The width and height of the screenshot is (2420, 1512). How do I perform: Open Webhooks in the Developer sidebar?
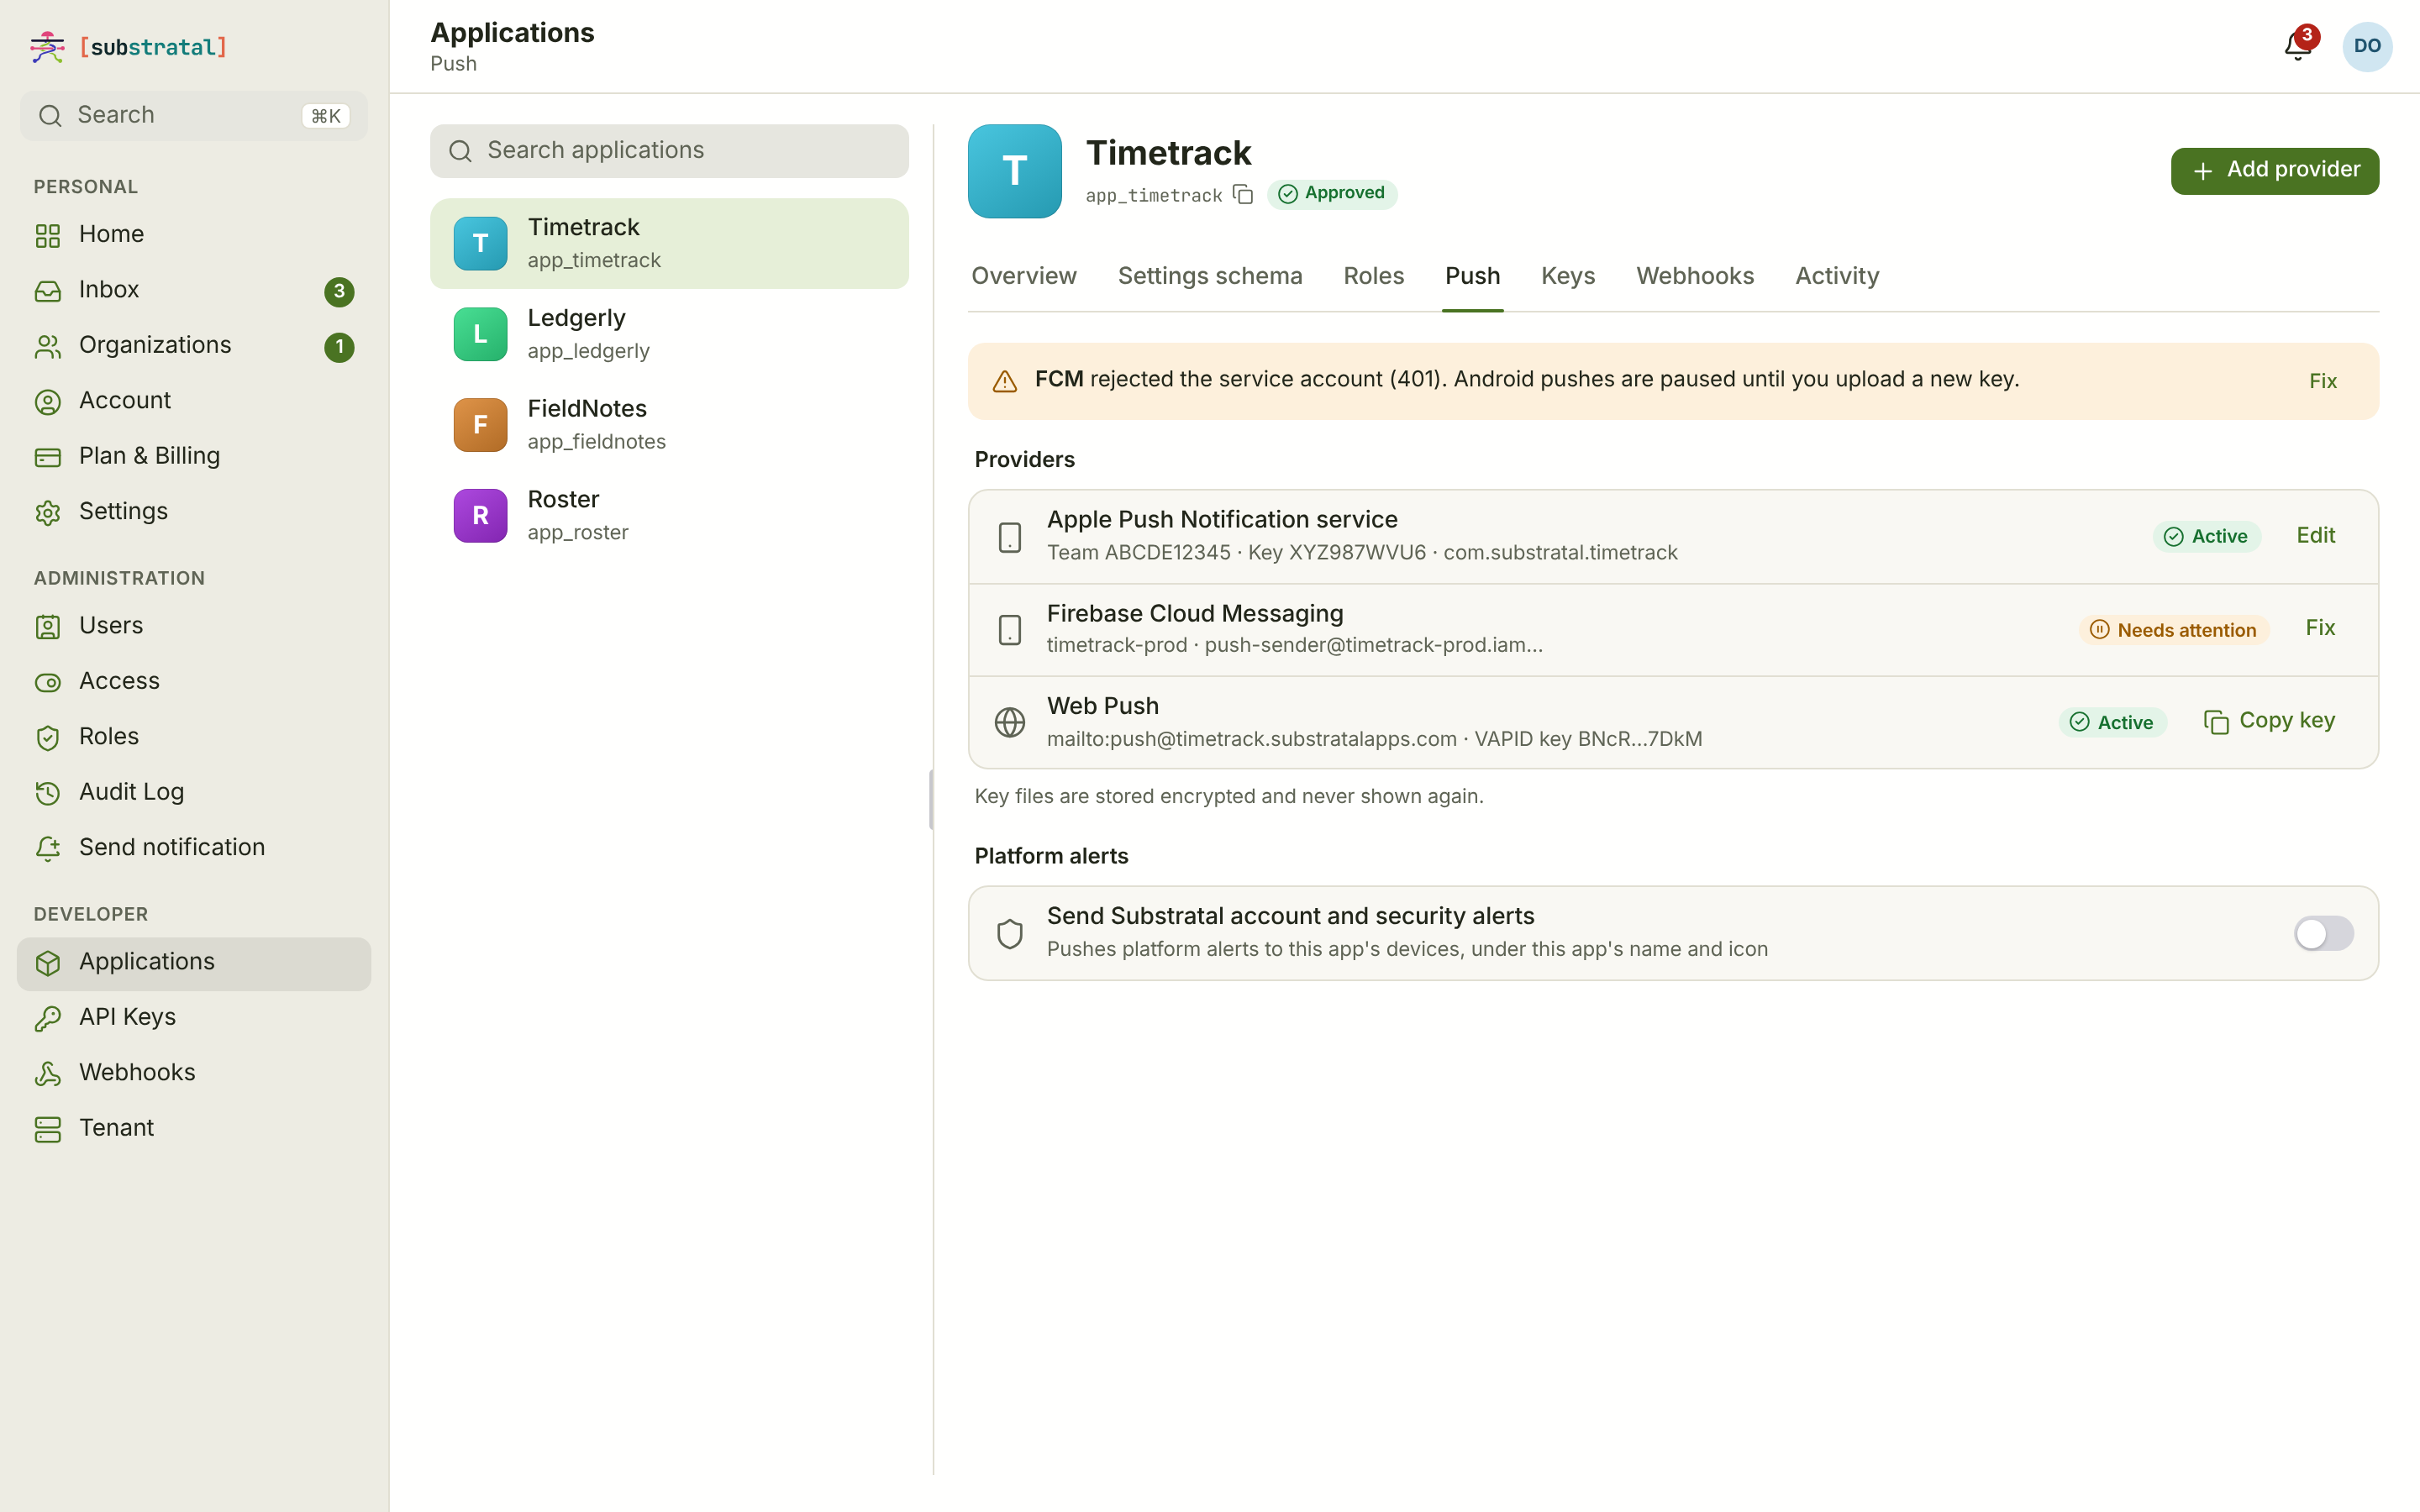tap(194, 1073)
